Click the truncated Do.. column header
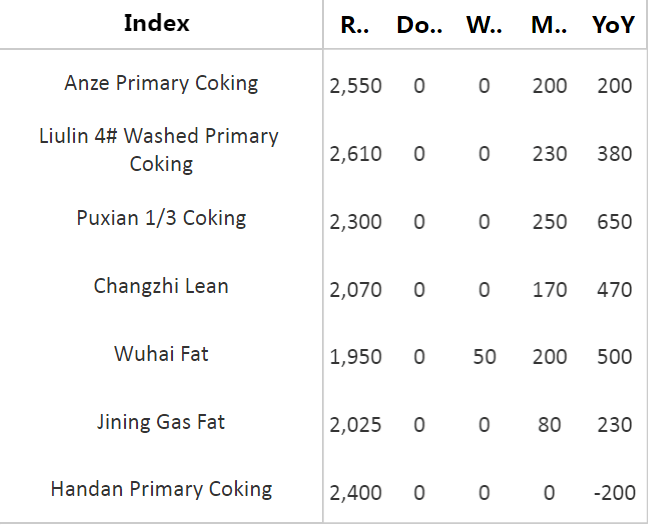This screenshot has height=525, width=648. click(x=419, y=25)
